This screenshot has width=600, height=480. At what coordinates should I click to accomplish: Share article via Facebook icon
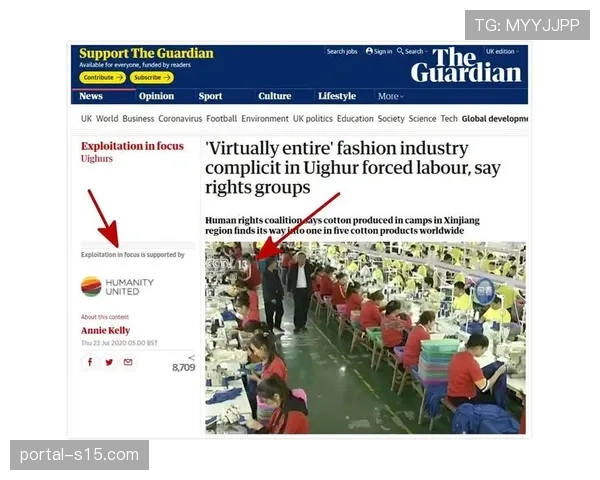tap(90, 362)
